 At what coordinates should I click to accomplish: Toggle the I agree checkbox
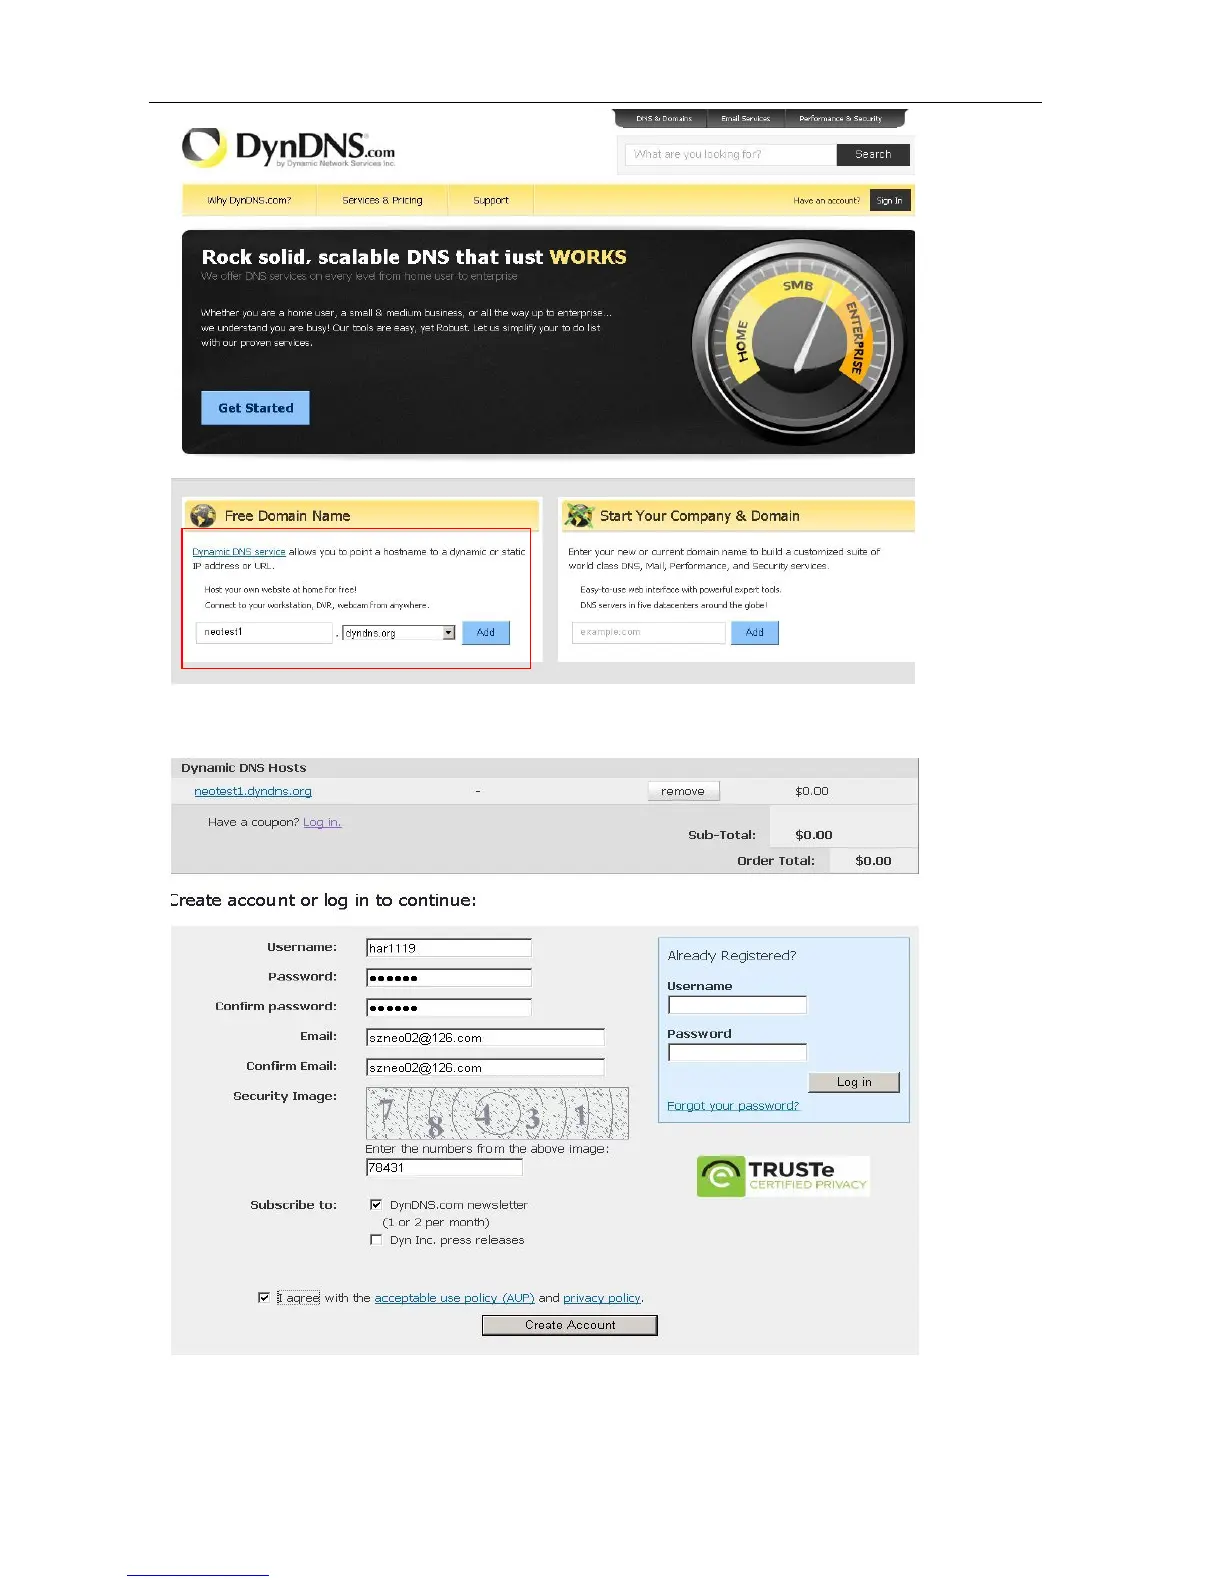264,1298
